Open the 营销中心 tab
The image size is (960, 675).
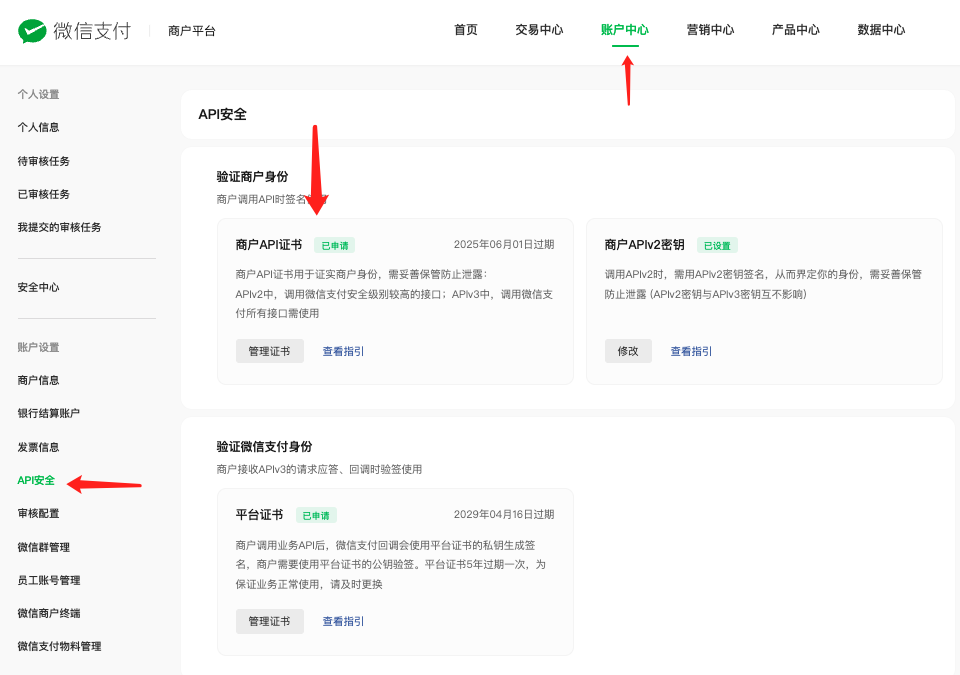710,30
